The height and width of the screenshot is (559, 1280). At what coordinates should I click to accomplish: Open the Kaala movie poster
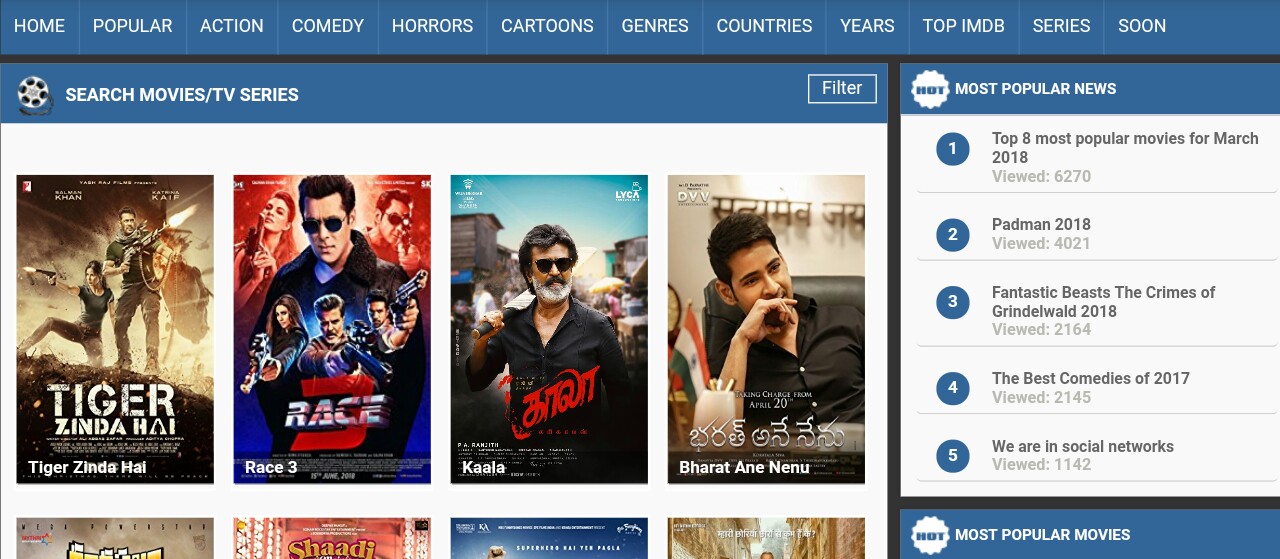(x=549, y=330)
